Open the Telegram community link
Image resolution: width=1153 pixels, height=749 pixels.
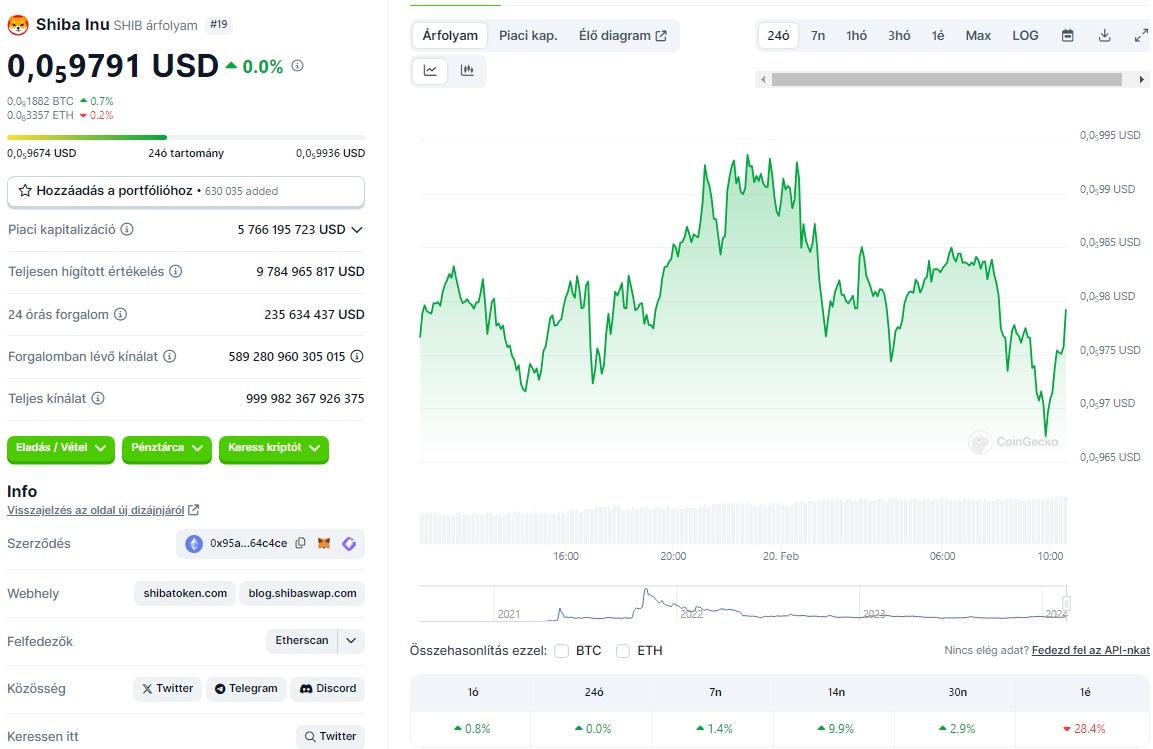246,689
